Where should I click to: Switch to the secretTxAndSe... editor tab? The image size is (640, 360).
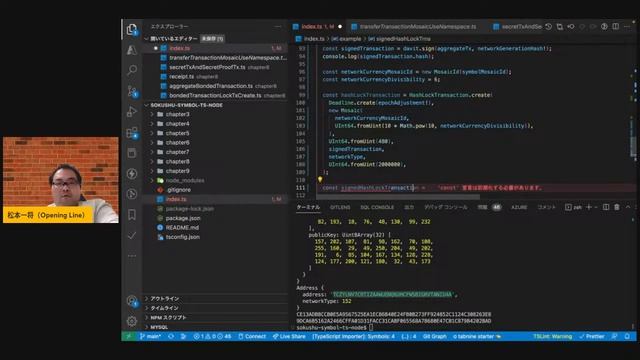517,27
